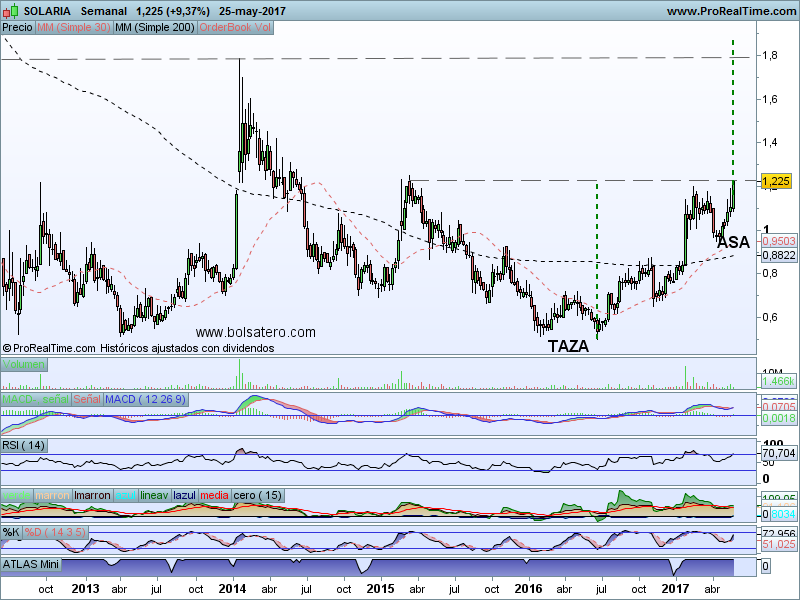Select the verde series label
This screenshot has width=800, height=600.
coord(17,495)
